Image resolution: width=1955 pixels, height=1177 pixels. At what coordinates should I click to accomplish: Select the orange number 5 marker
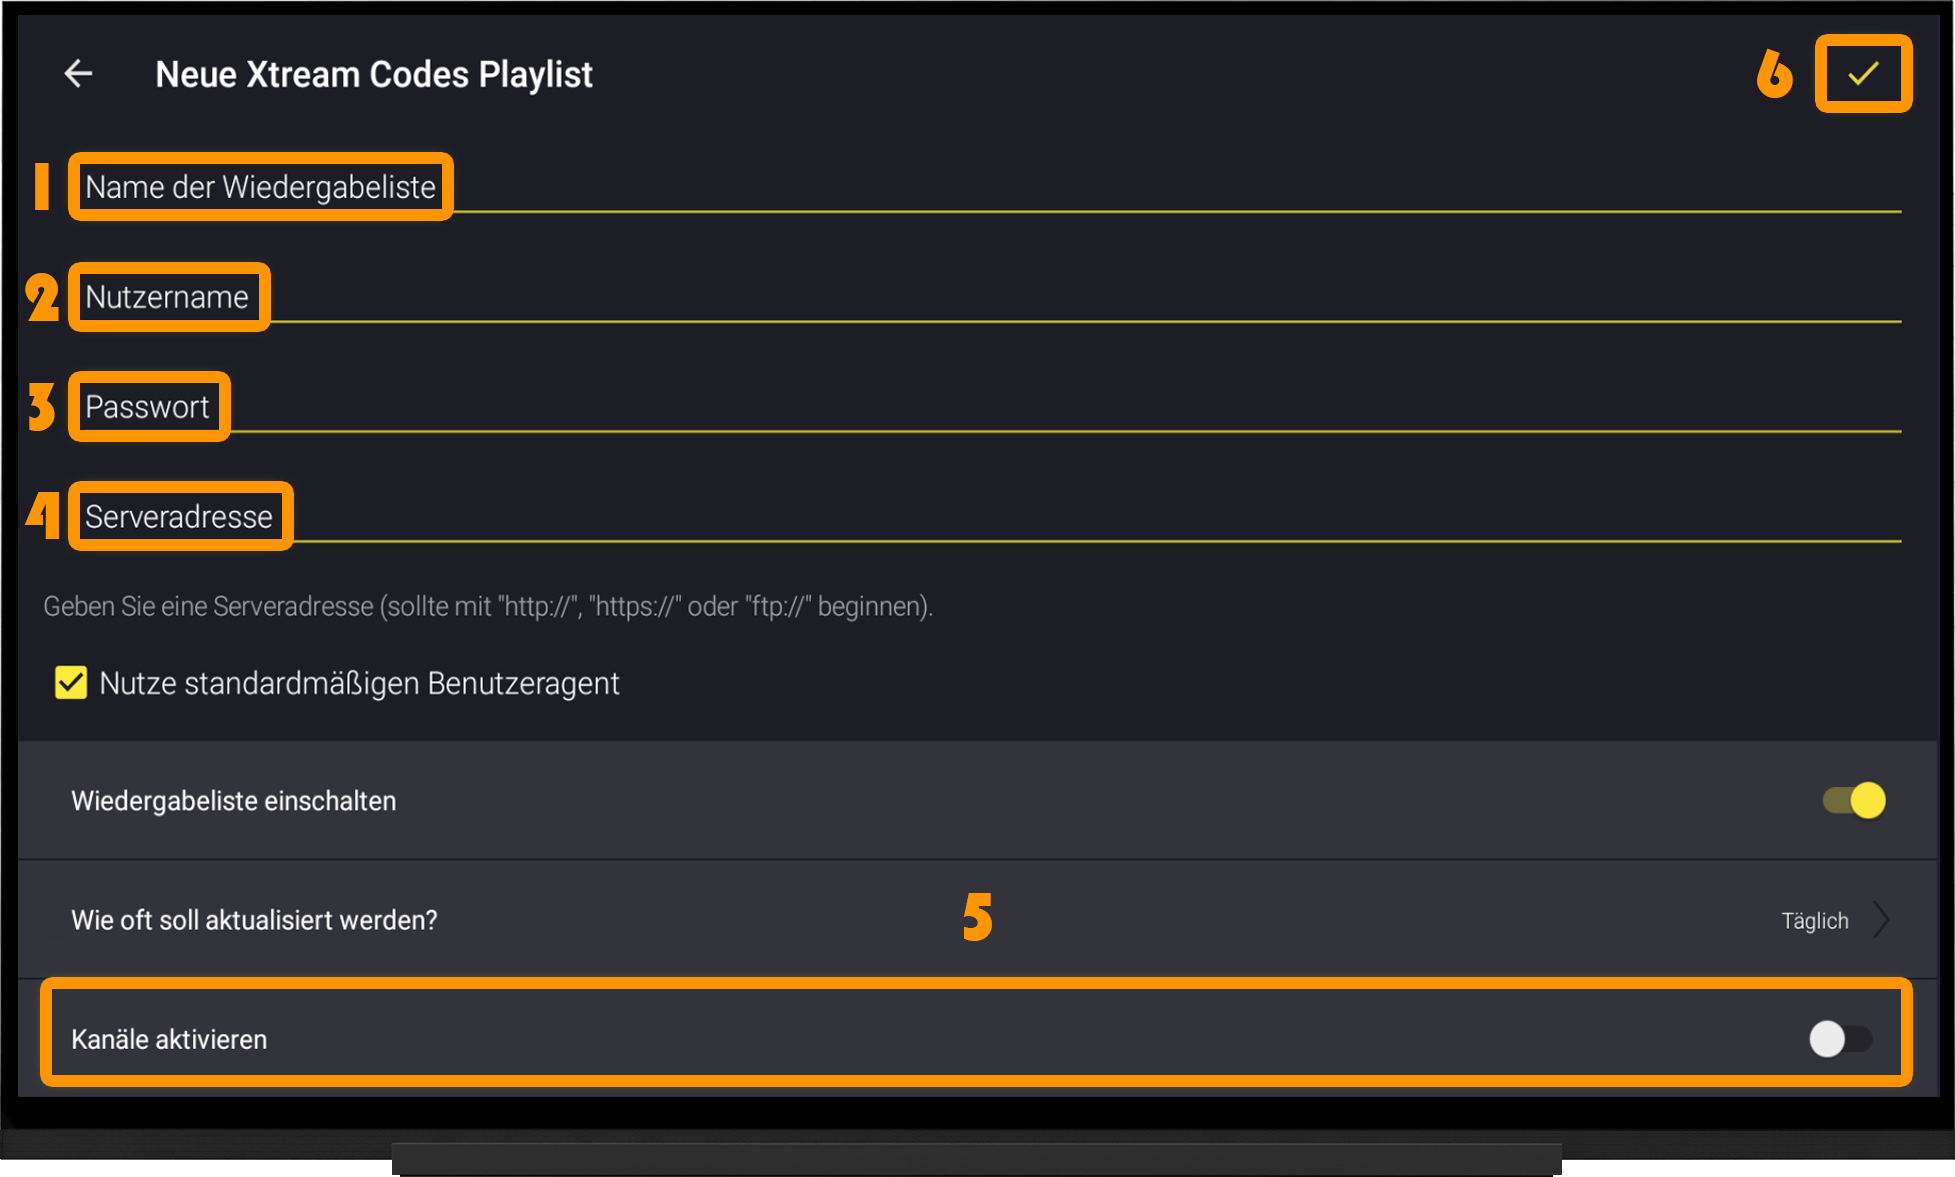(x=978, y=916)
